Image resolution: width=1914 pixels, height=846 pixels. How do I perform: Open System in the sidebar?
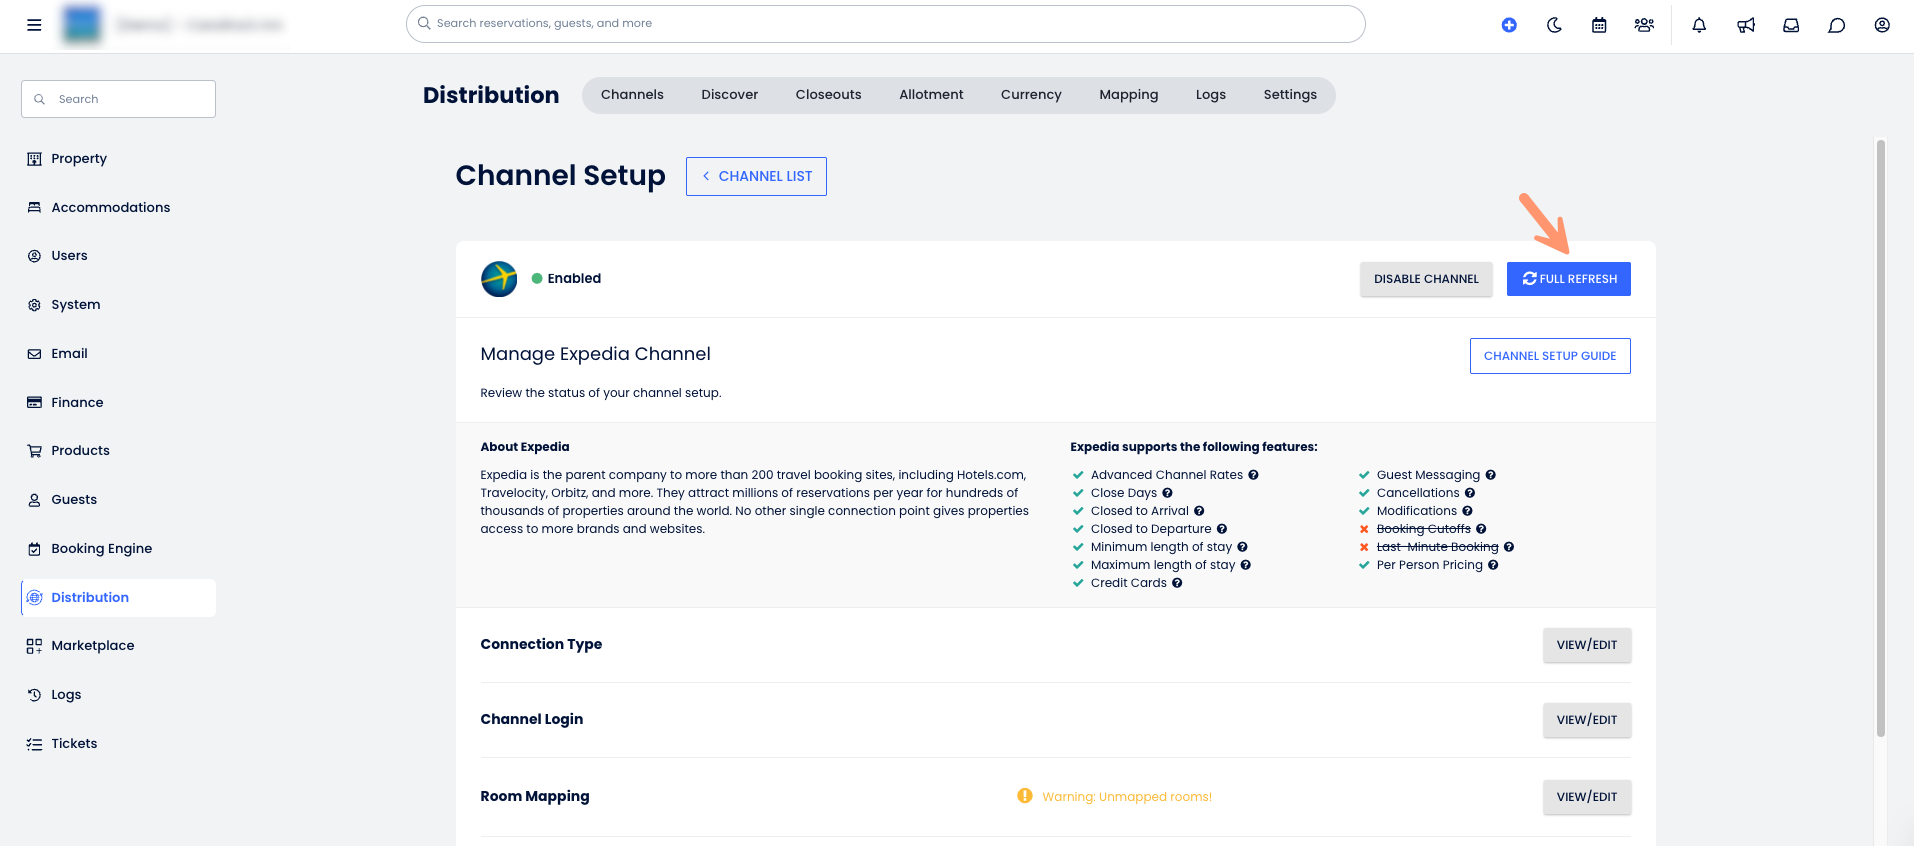click(118, 305)
